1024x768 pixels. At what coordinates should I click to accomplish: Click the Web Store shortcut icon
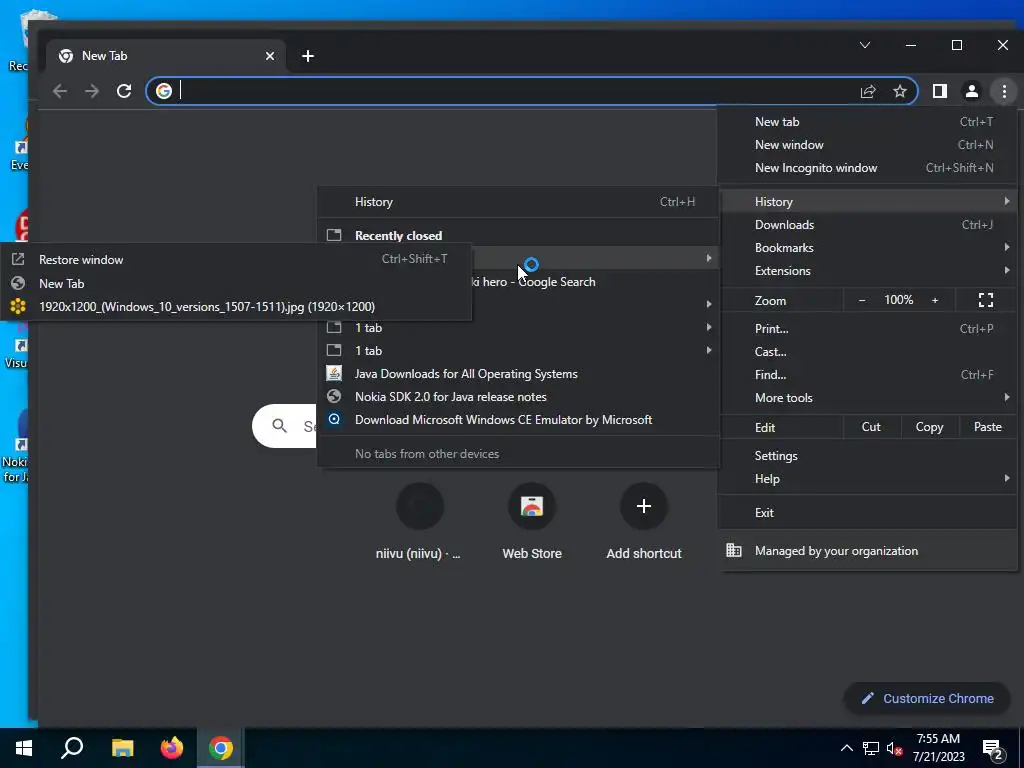point(532,506)
